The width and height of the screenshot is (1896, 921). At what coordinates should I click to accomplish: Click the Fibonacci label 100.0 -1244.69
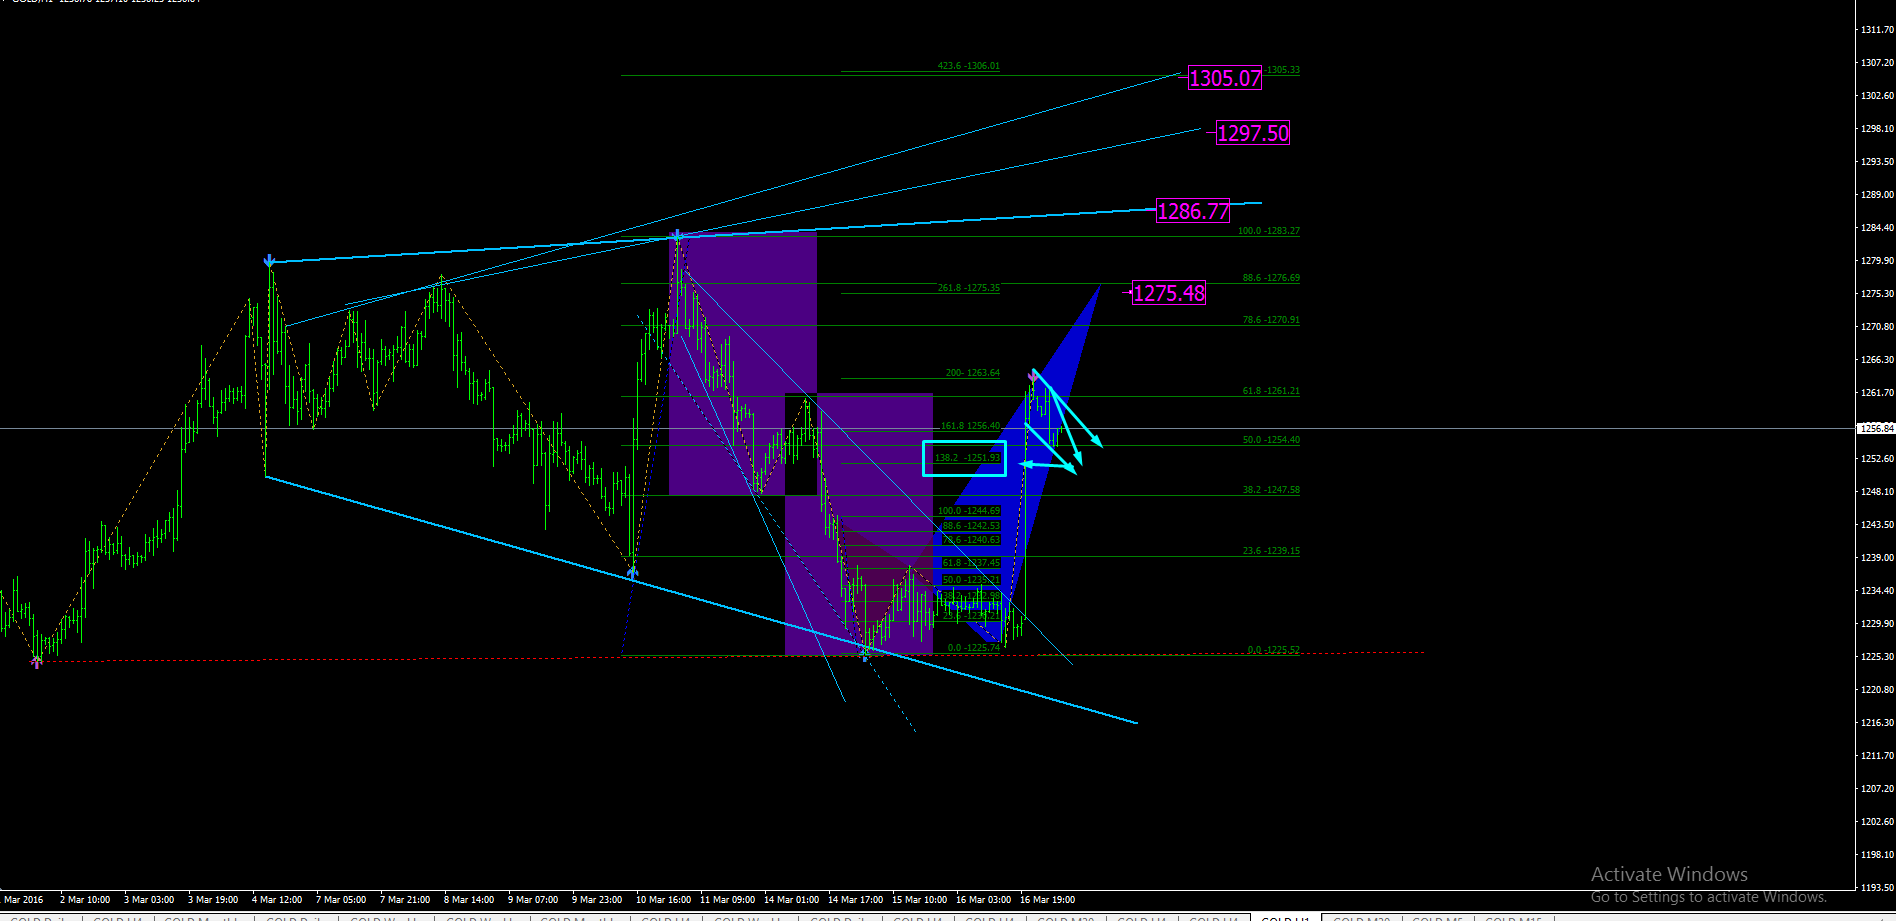pos(968,511)
